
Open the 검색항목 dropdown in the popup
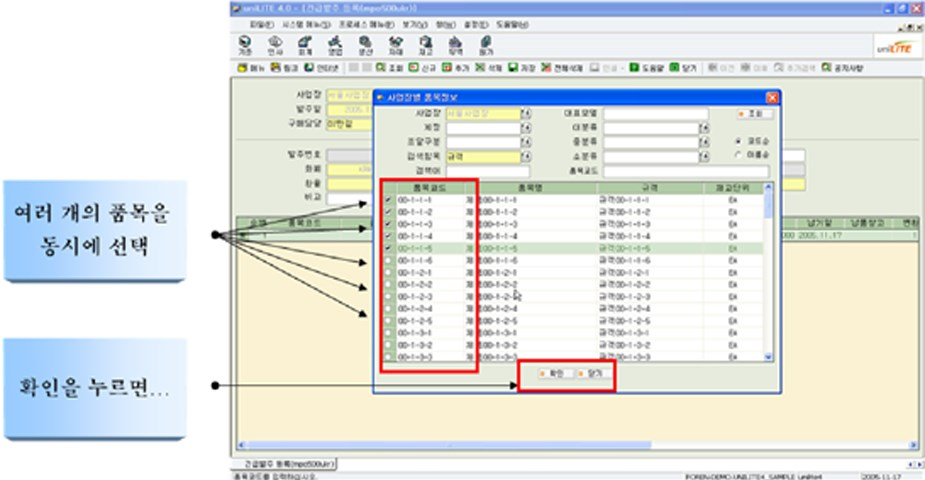[526, 157]
